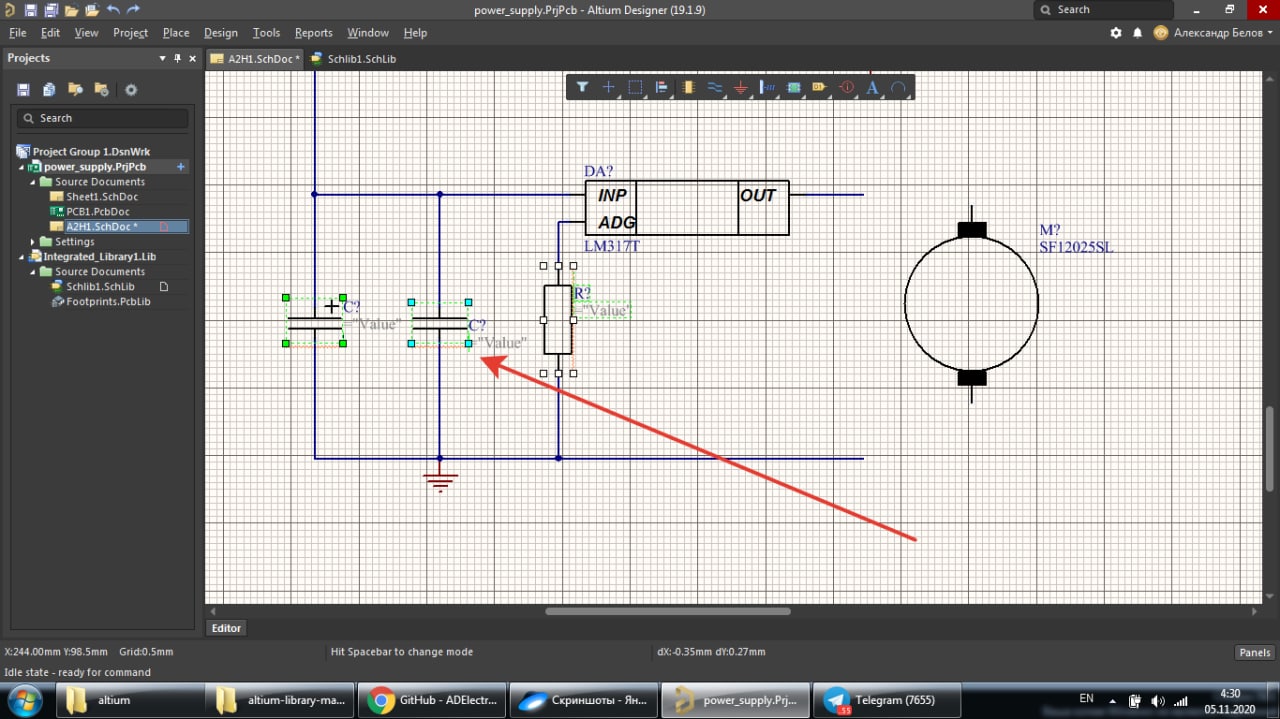This screenshot has width=1280, height=719.
Task: Open the directives (red circle) tool
Action: click(847, 88)
